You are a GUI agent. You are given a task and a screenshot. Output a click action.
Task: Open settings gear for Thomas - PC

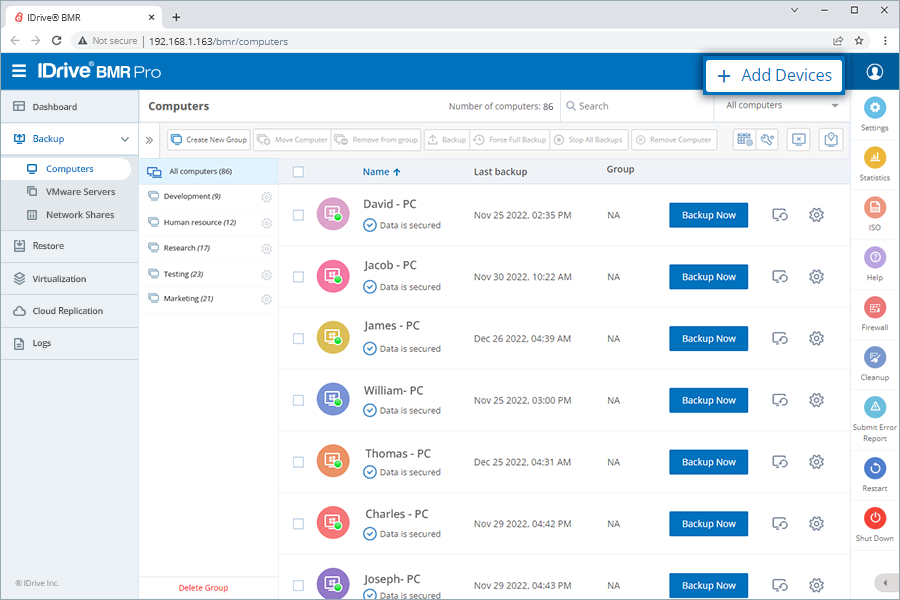[816, 462]
